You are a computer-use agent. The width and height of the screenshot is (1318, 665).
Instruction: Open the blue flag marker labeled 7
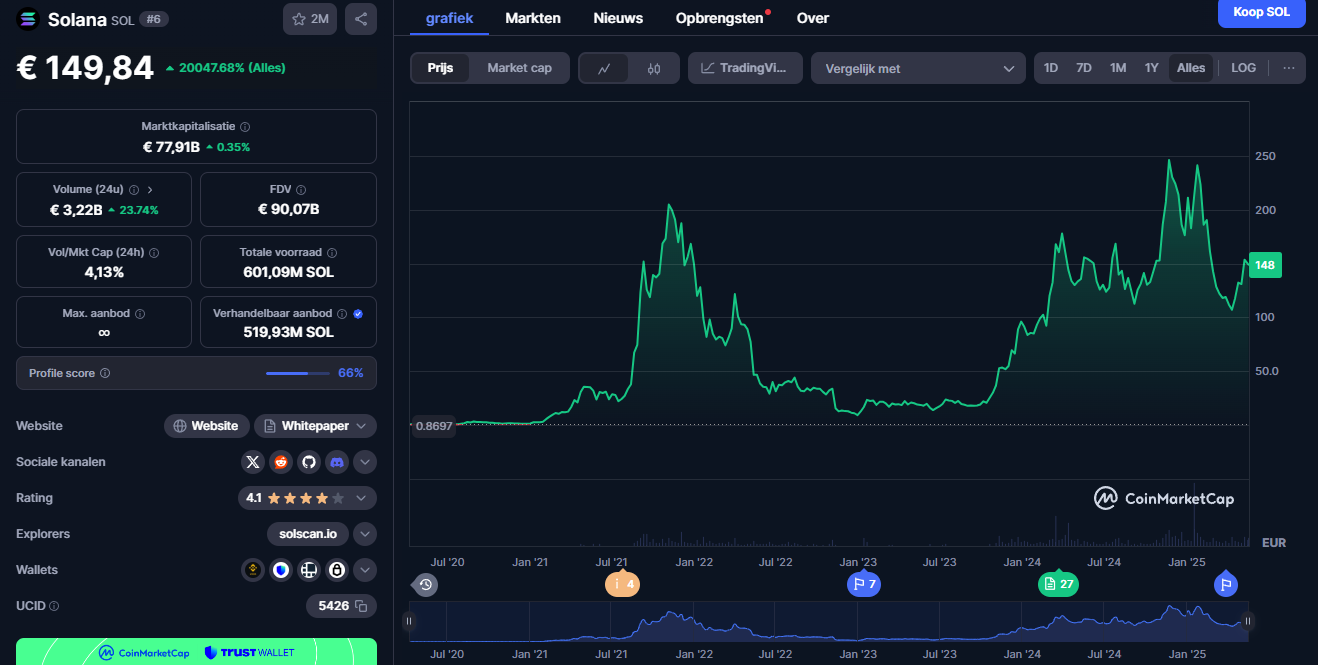[x=864, y=584]
